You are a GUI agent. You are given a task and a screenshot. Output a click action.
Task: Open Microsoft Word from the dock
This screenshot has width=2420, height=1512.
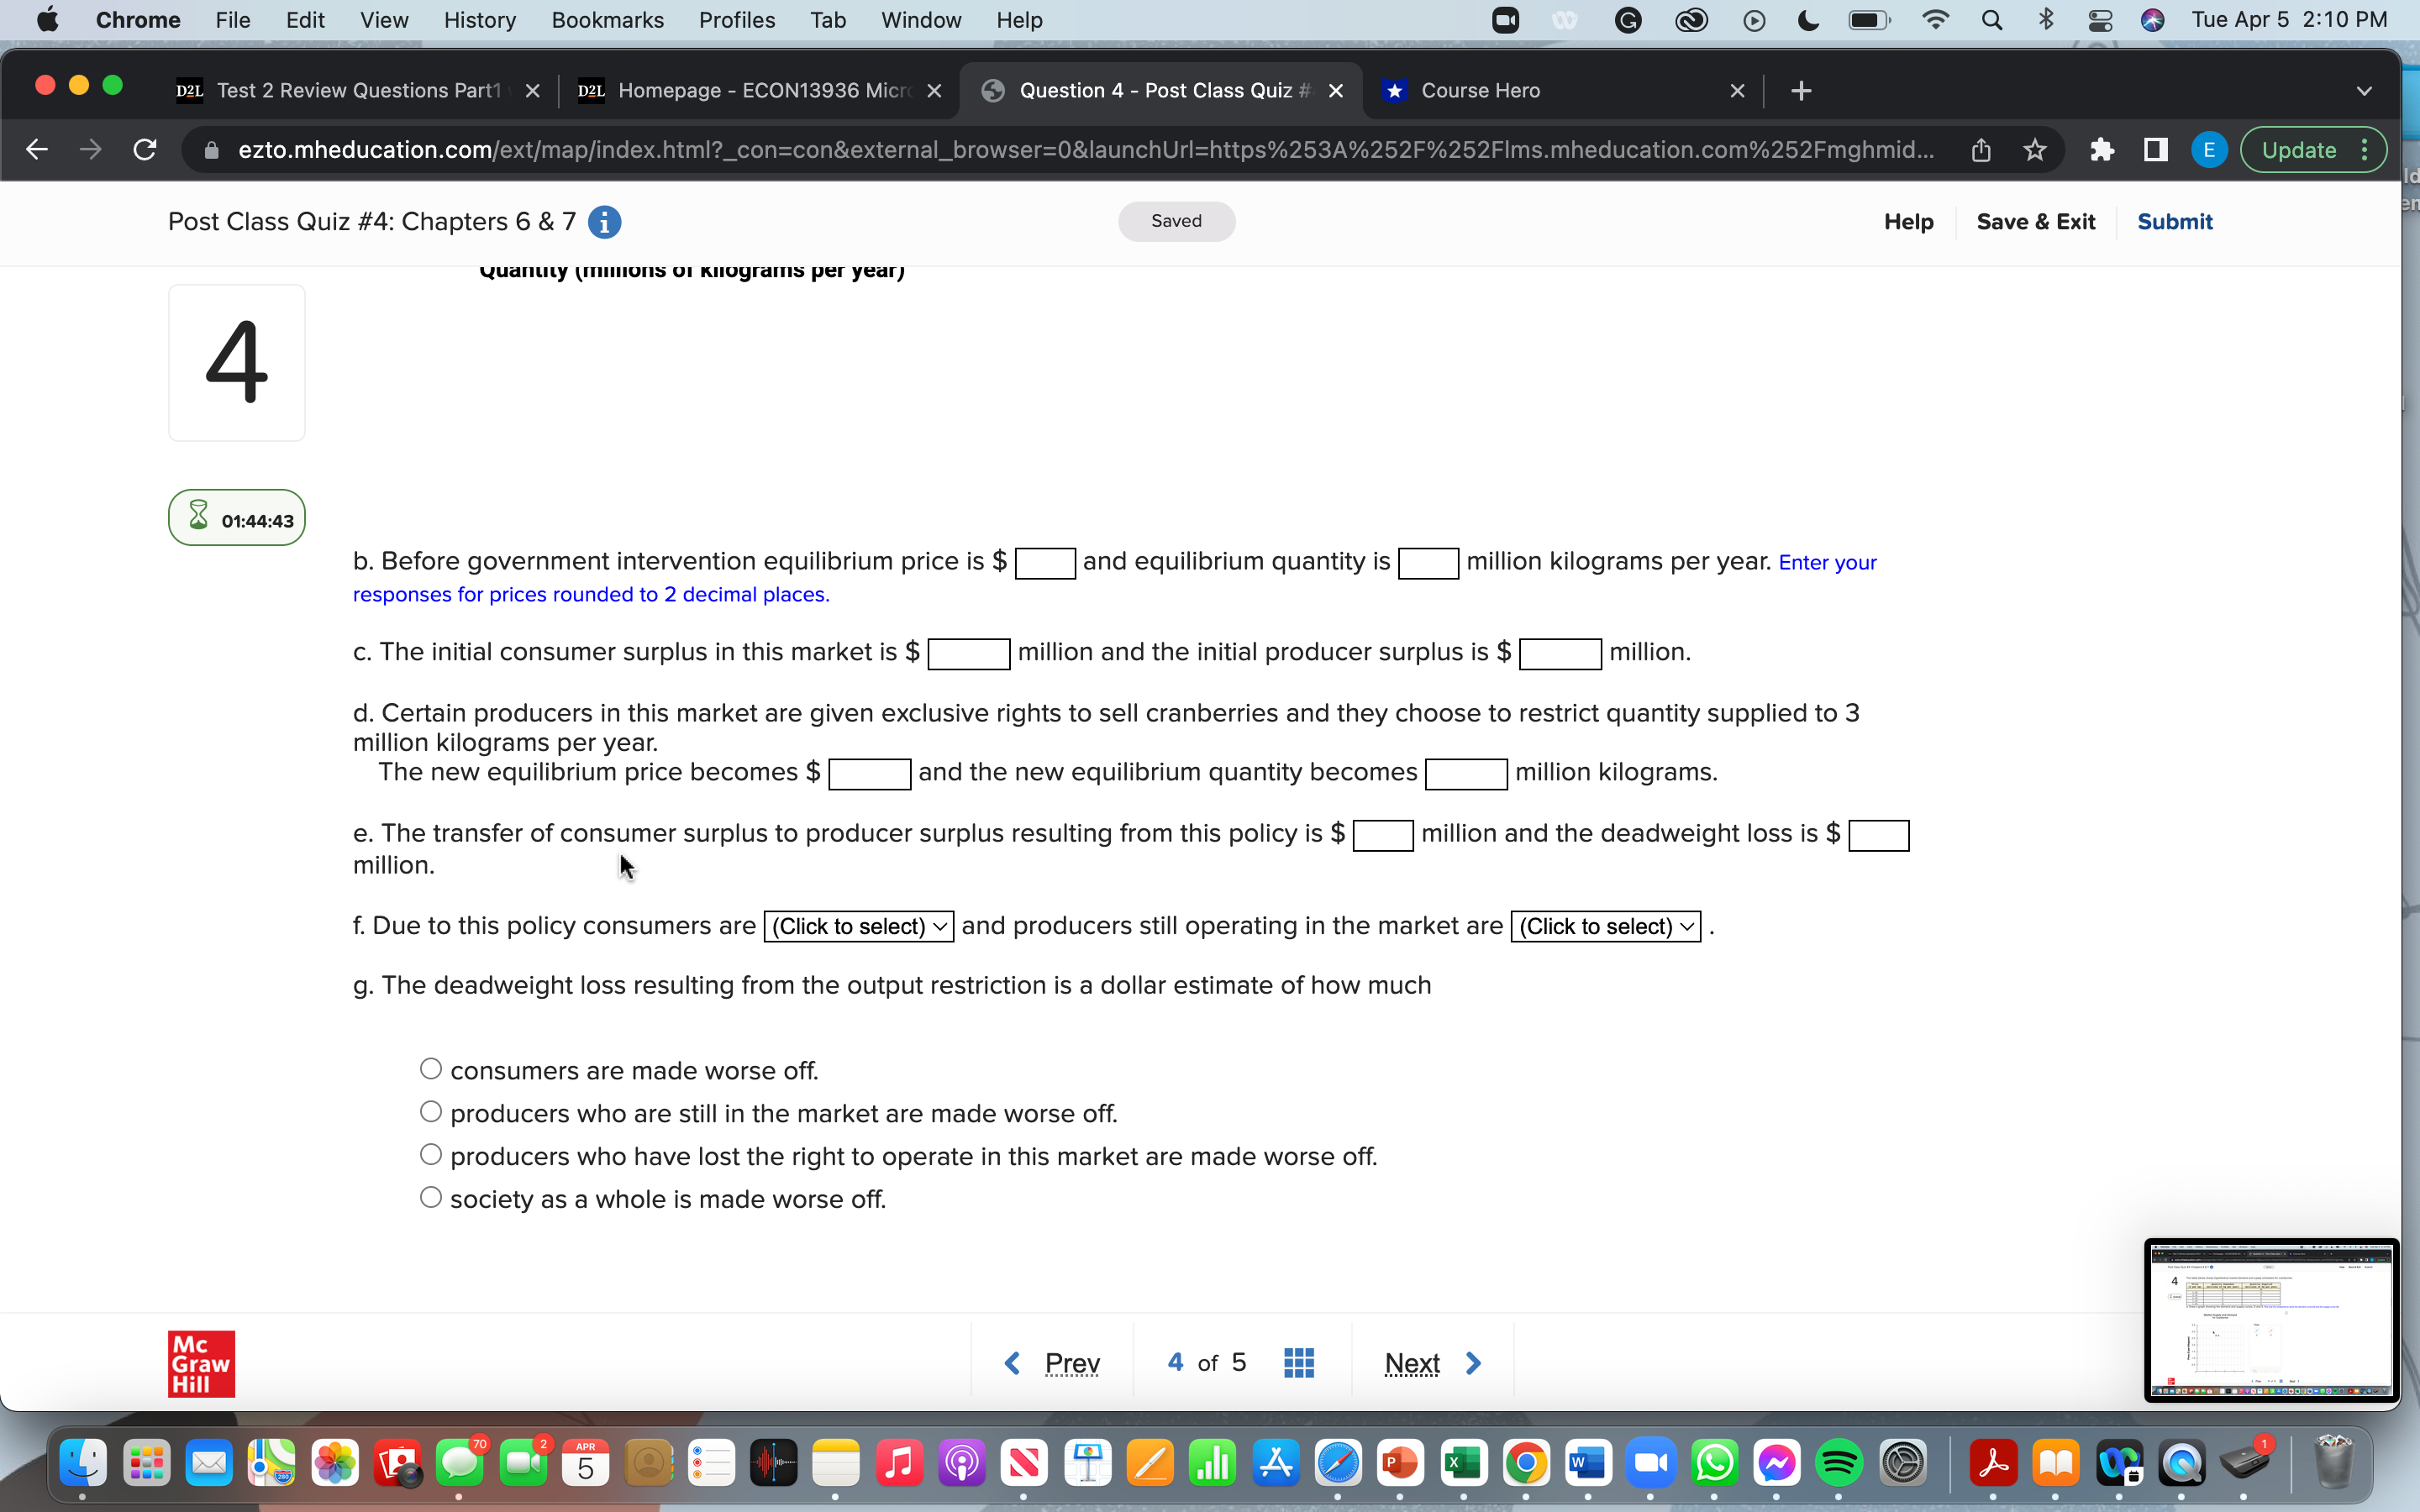pos(1589,1462)
